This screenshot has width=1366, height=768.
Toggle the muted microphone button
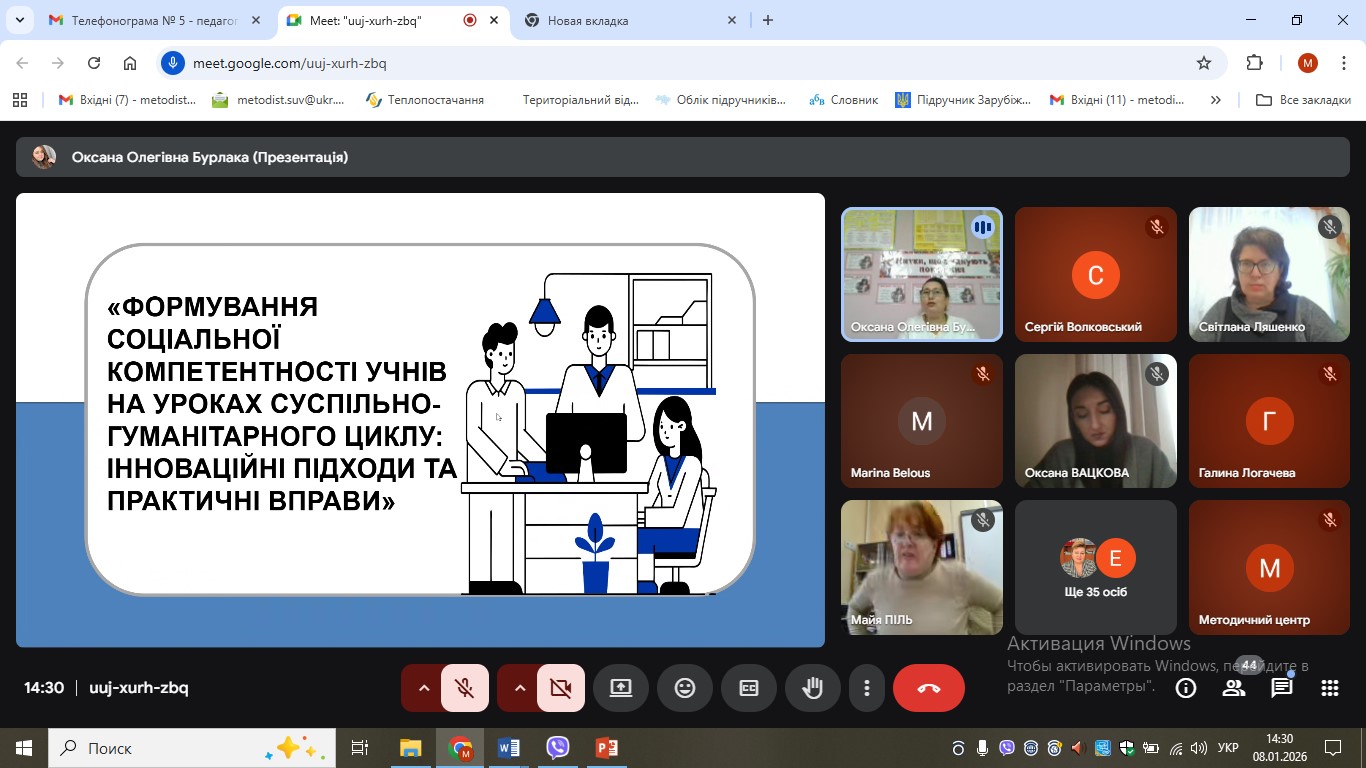point(465,688)
